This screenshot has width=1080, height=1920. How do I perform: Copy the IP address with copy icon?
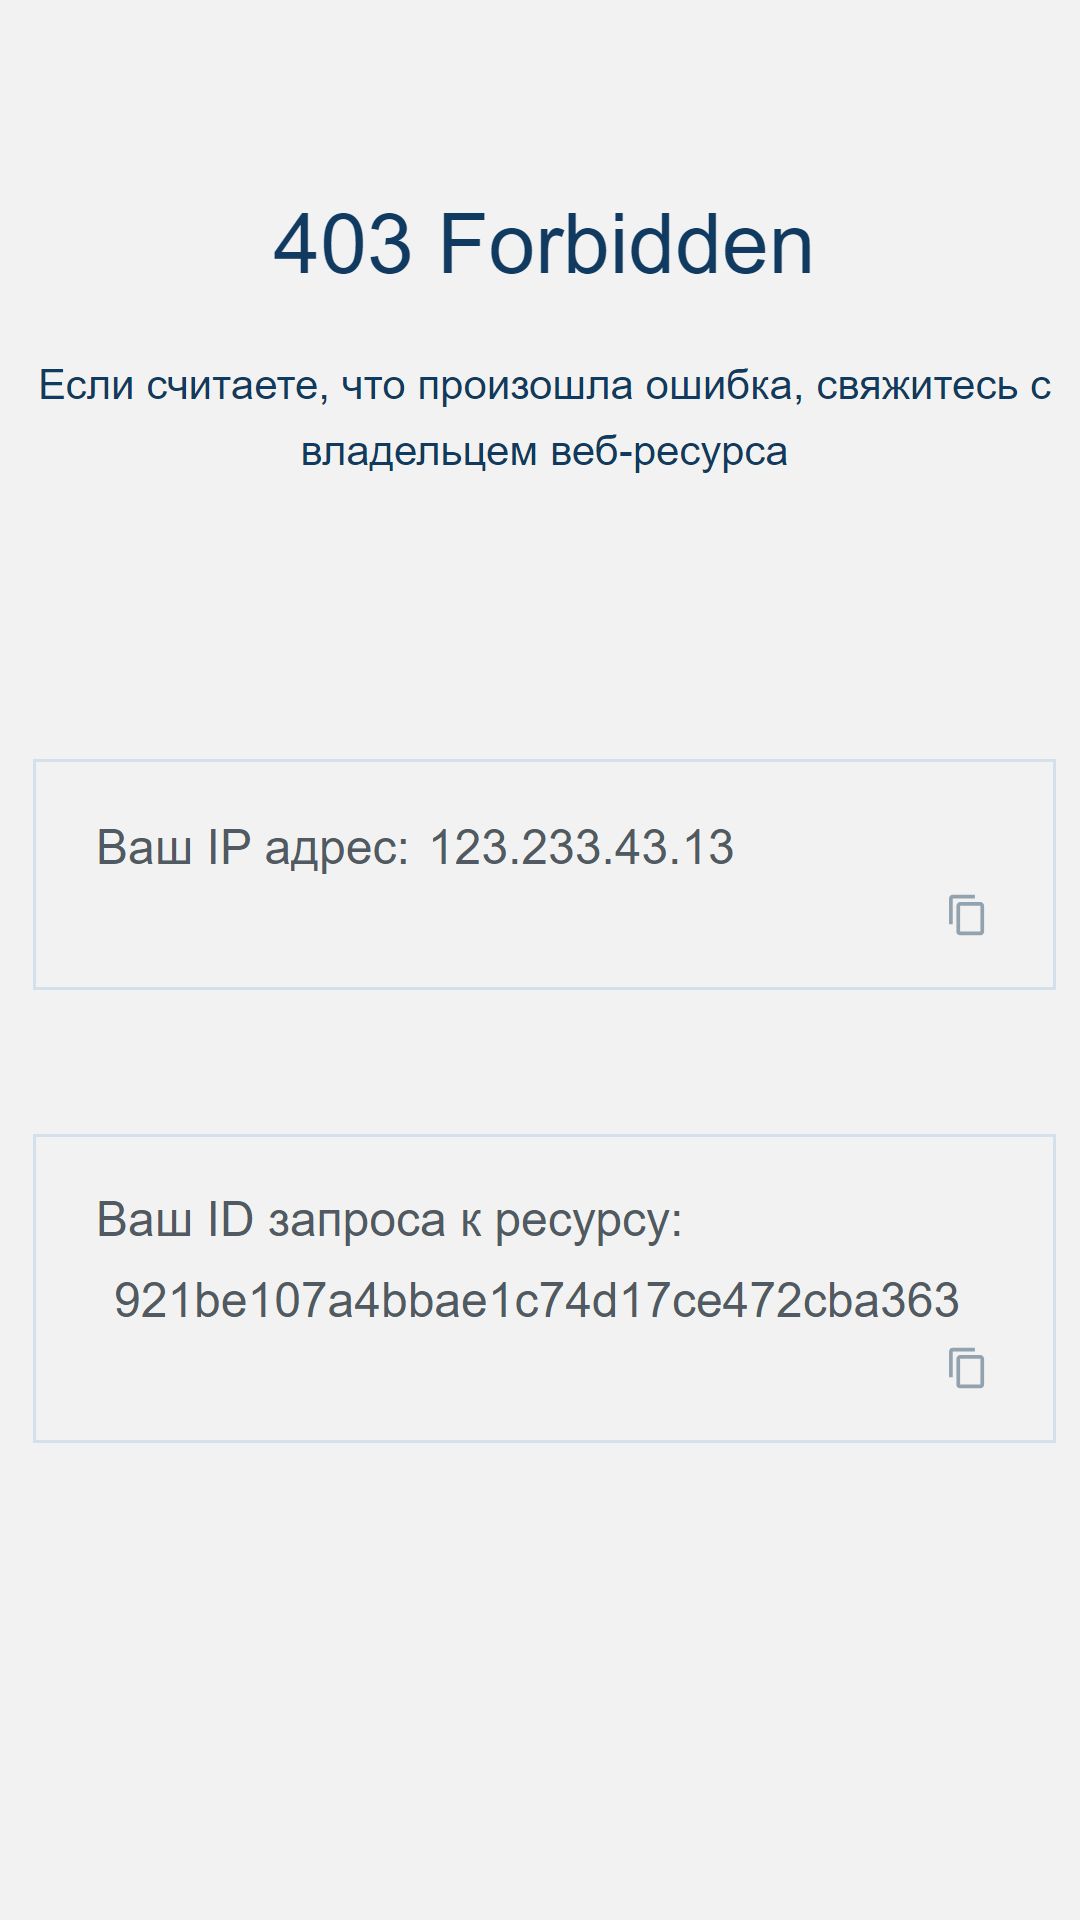point(967,915)
